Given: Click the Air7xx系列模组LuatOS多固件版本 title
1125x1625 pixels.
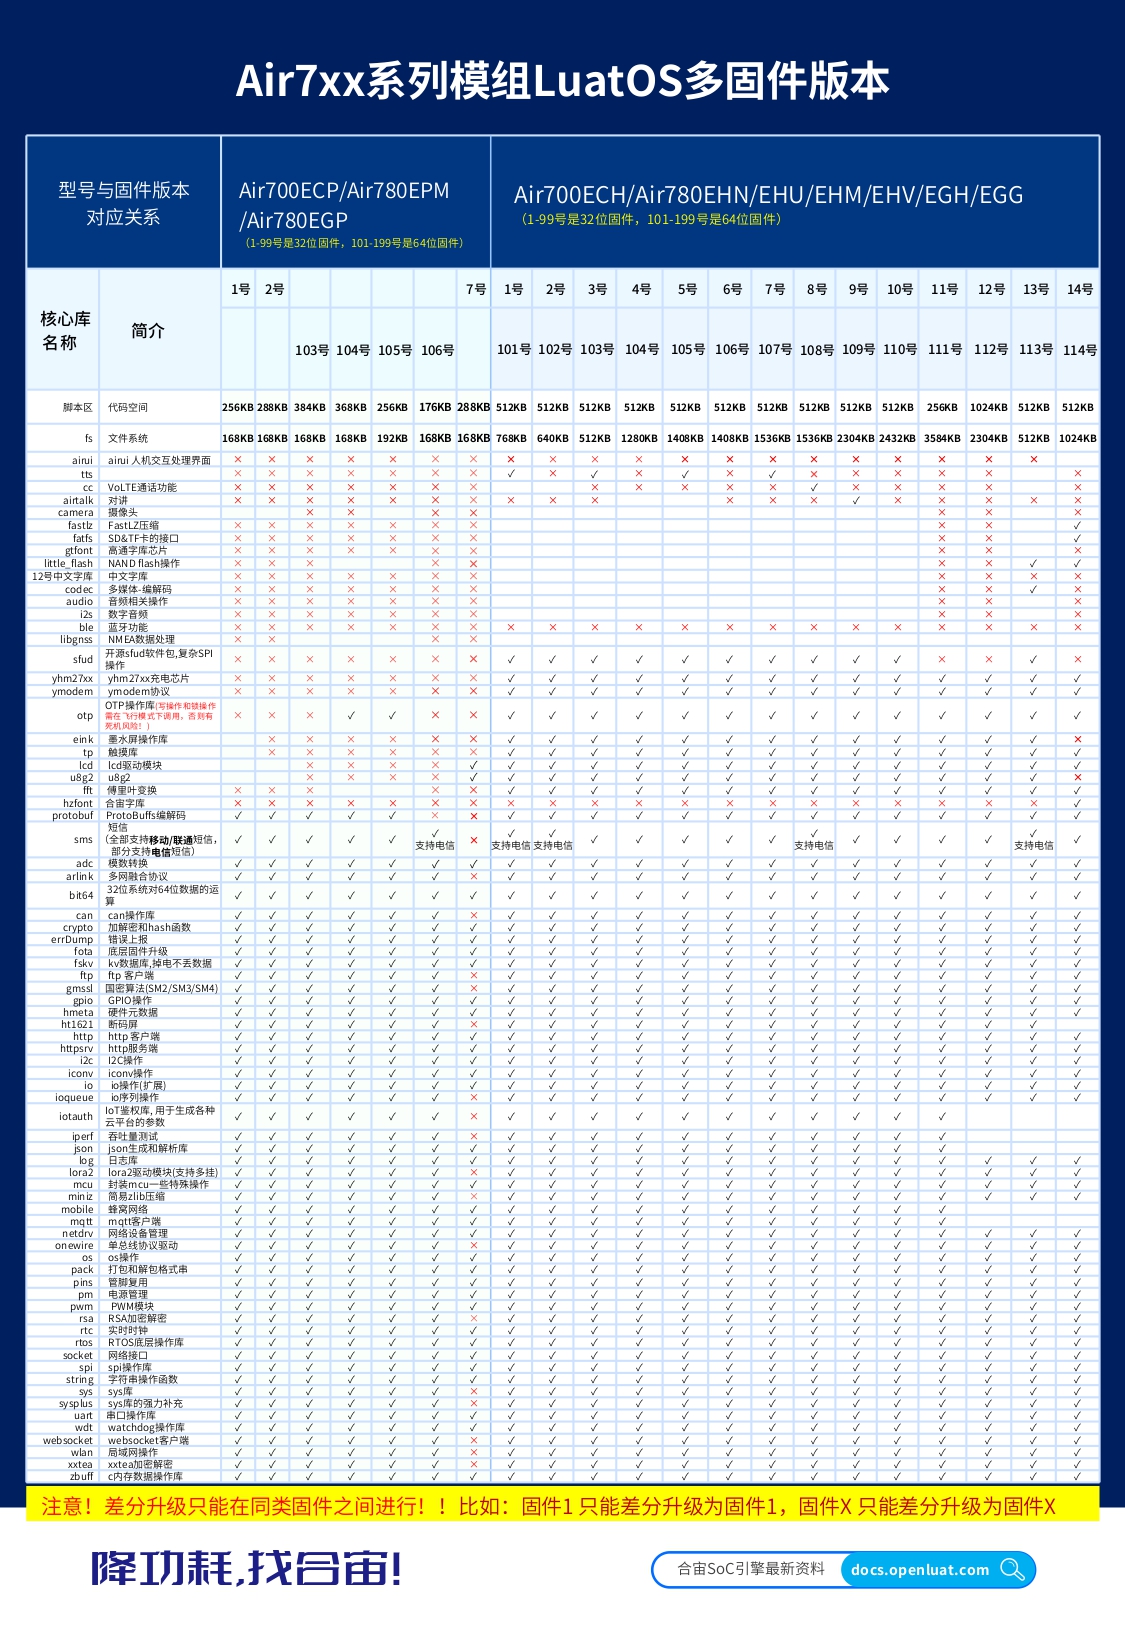Looking at the screenshot, I should pyautogui.click(x=562, y=81).
